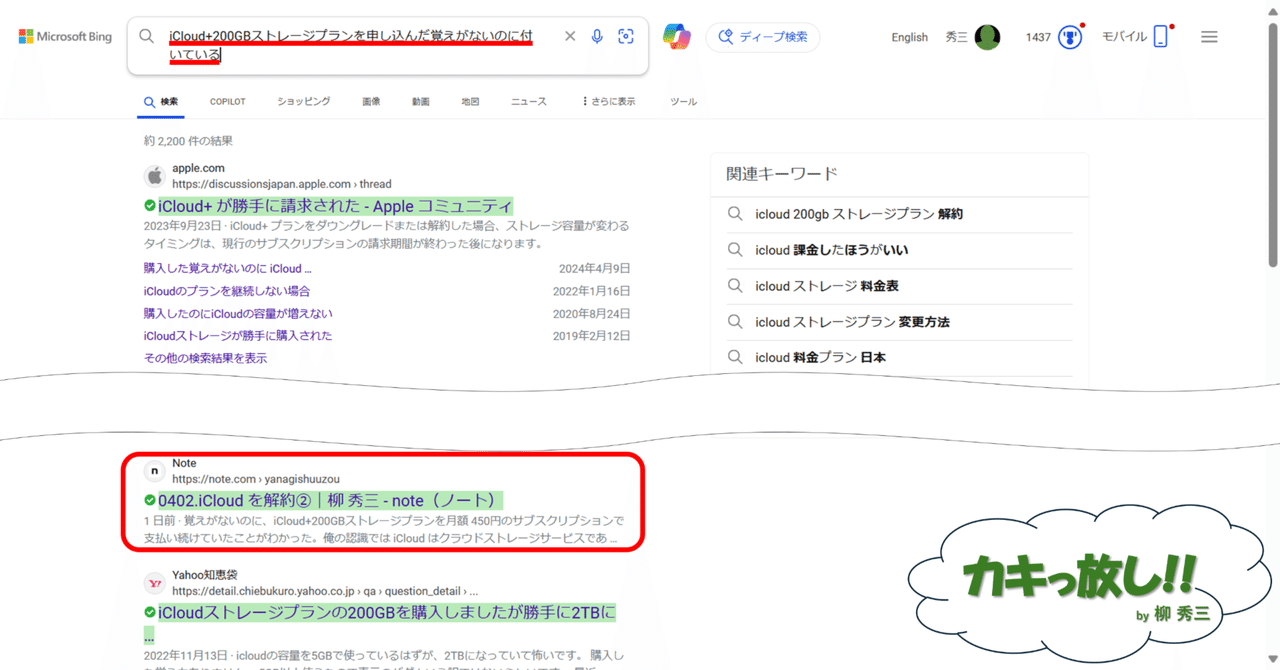1280x670 pixels.
Task: Open the 画像 images tab
Action: click(x=371, y=101)
